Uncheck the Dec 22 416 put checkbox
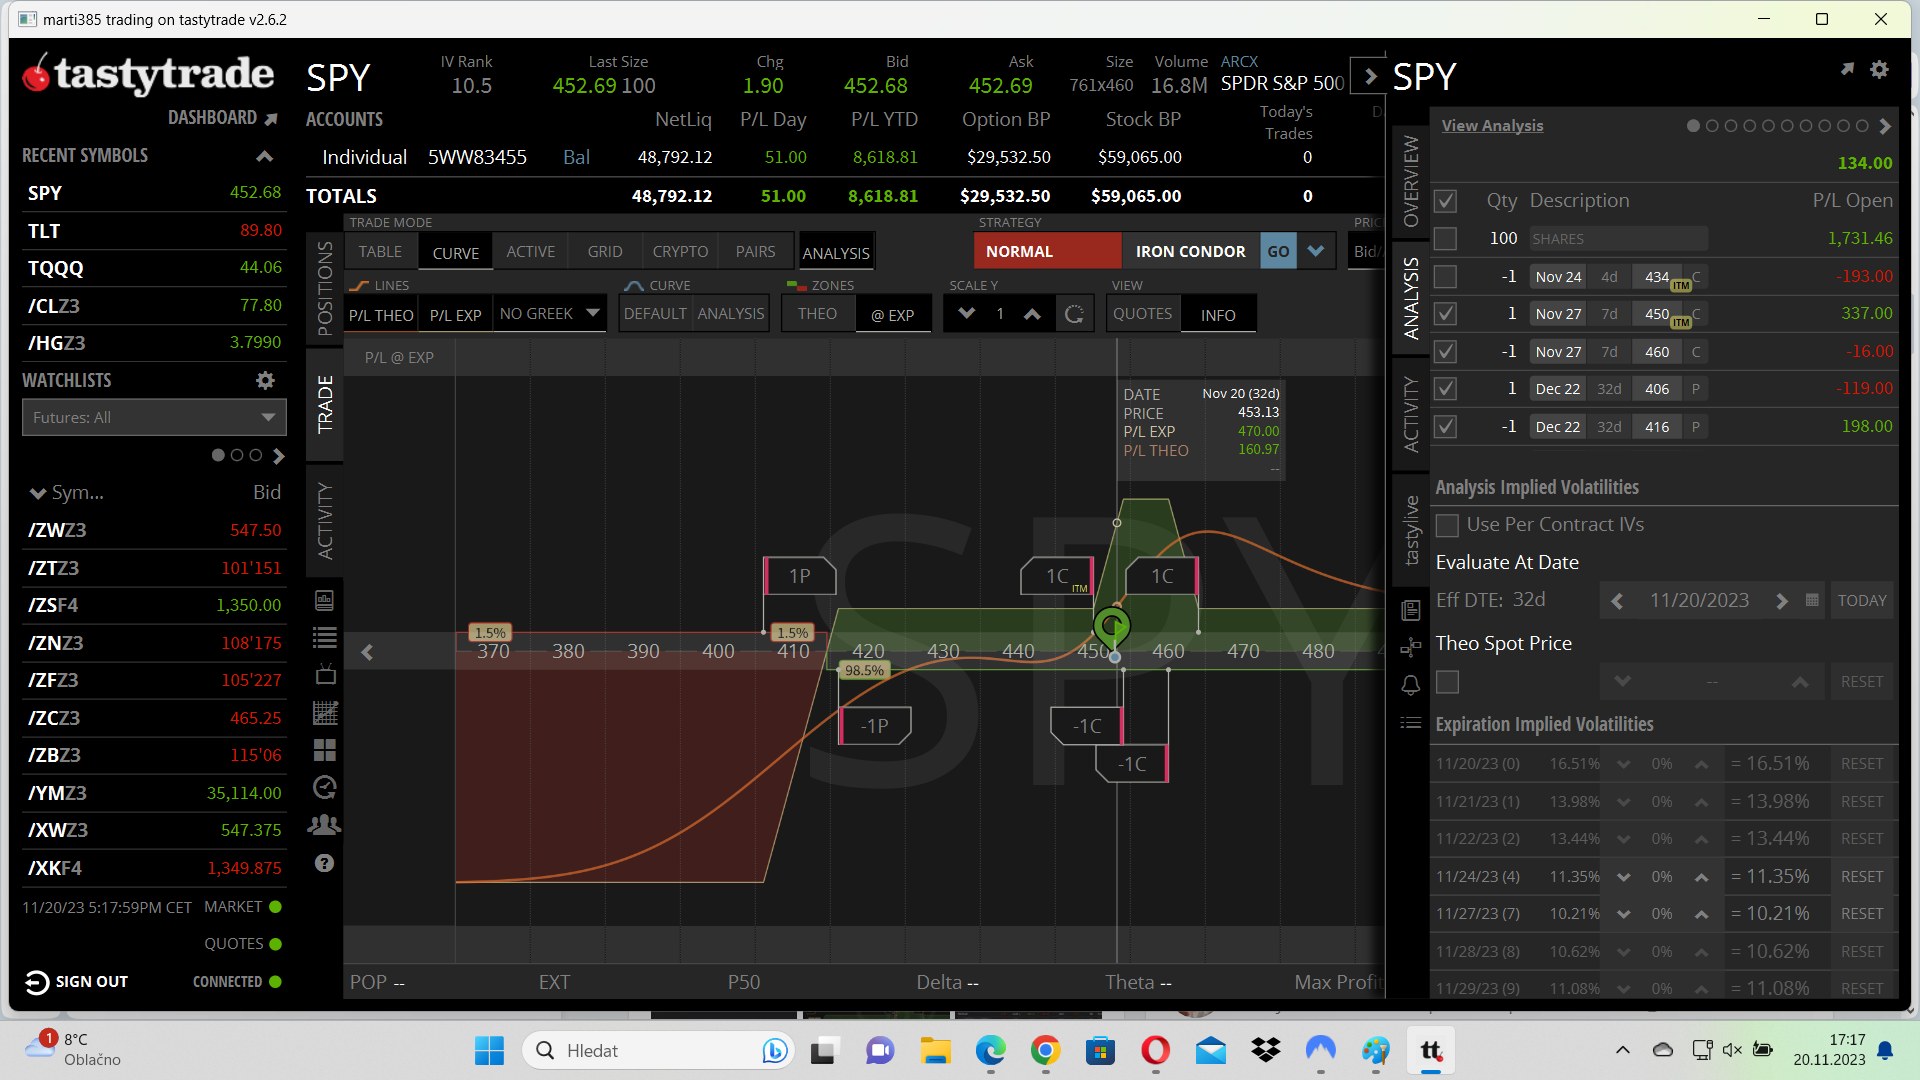Screen dimensions: 1920x1080 coord(1445,427)
